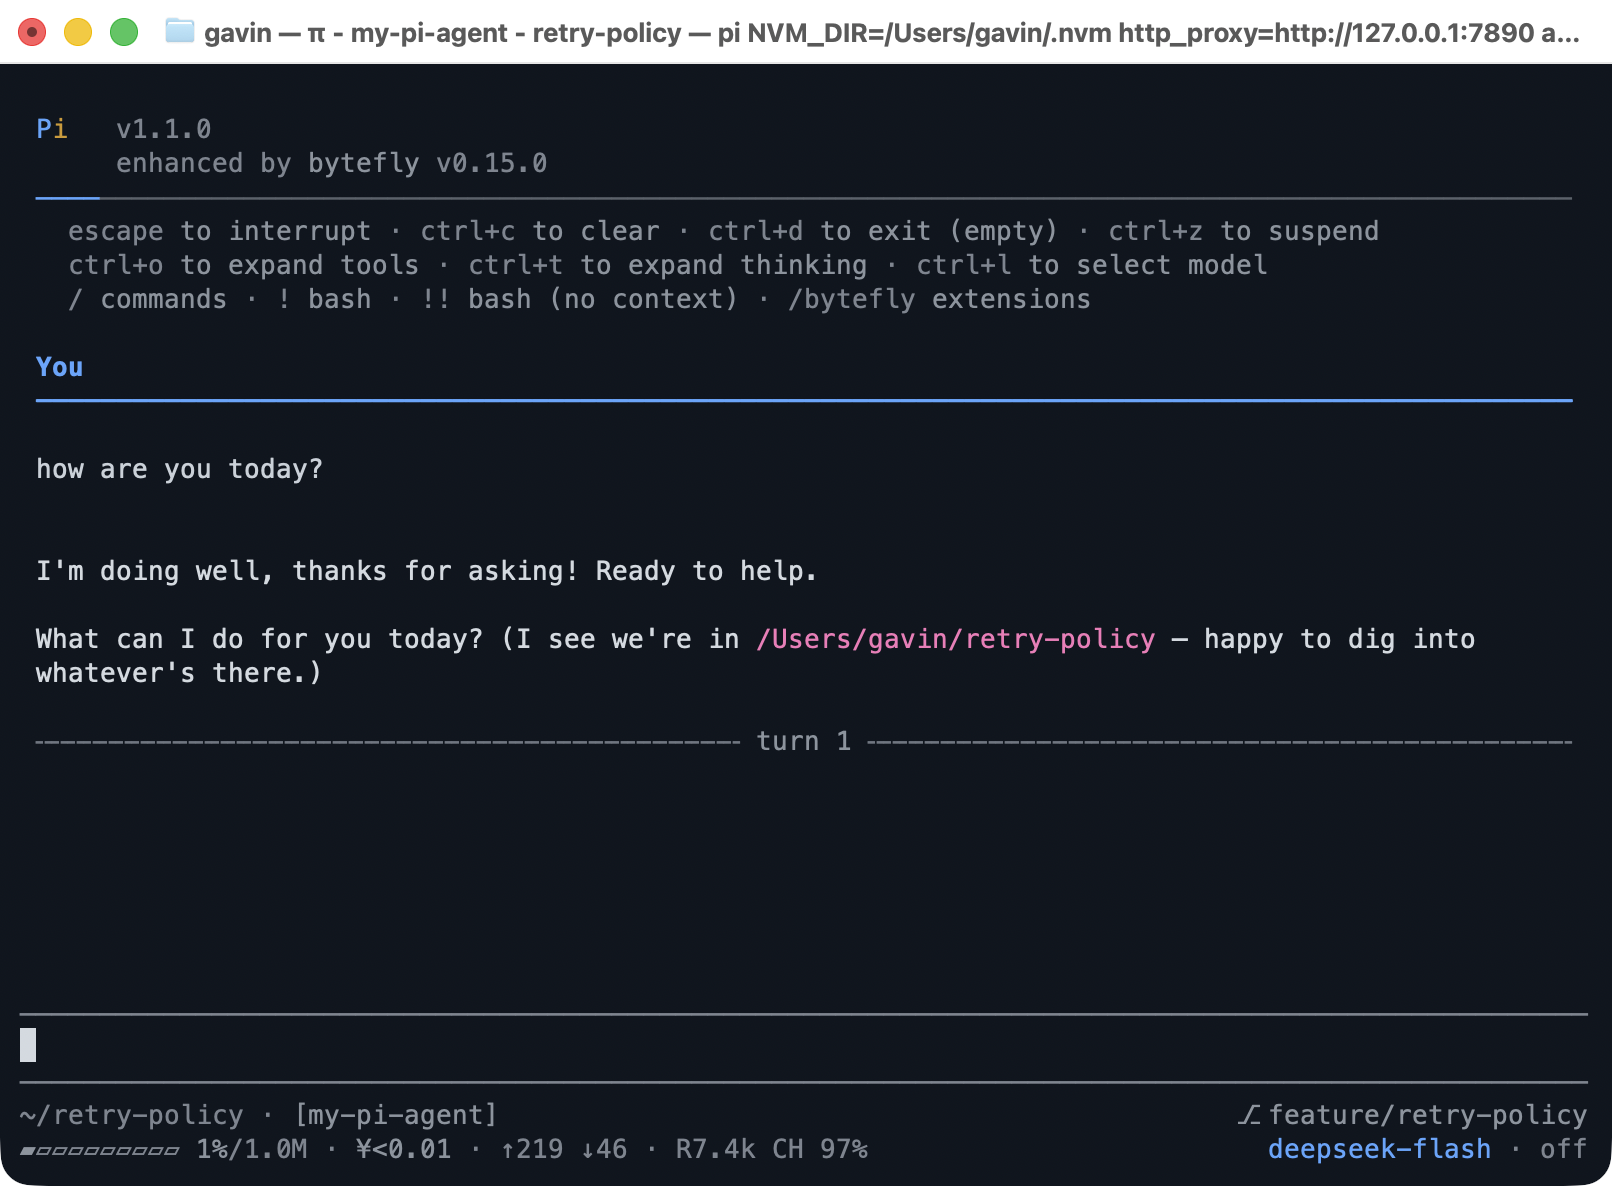Click '~/retry-policy' in the status bar

click(132, 1115)
